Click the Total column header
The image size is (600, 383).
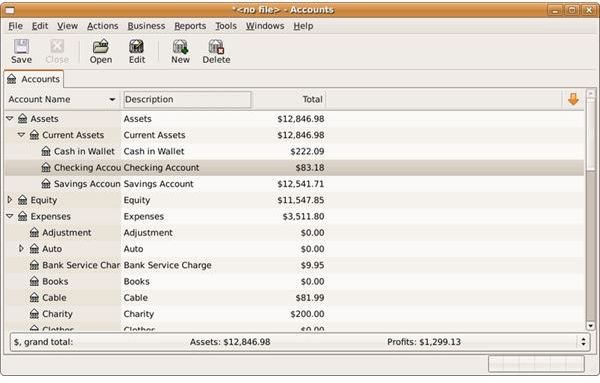[289, 99]
